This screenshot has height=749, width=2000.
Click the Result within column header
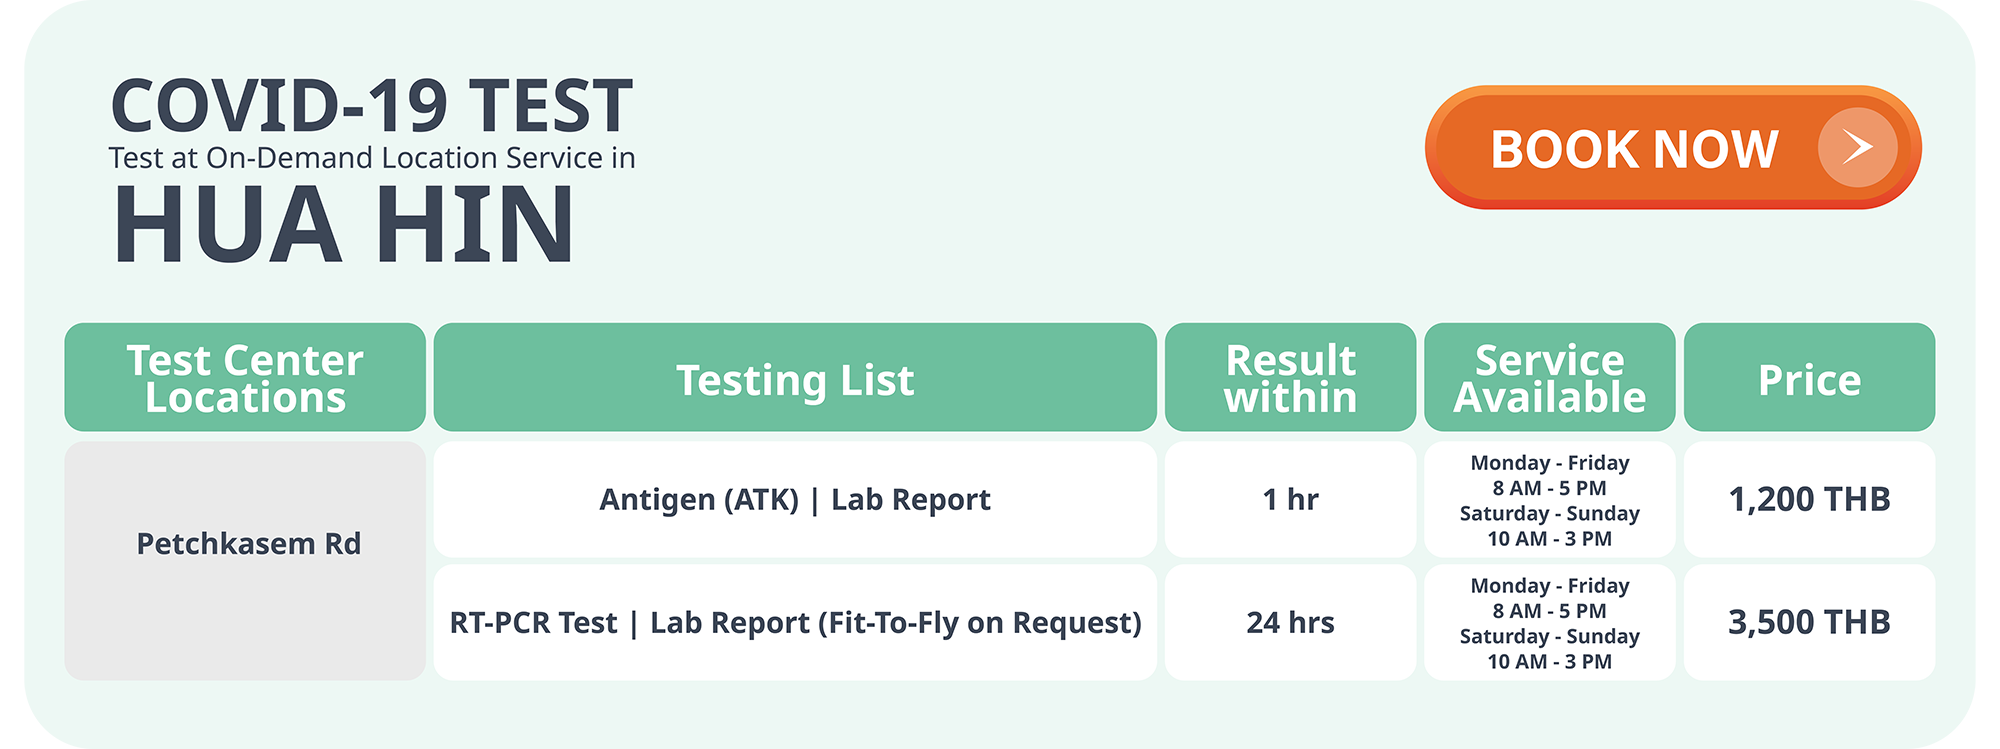[1290, 378]
